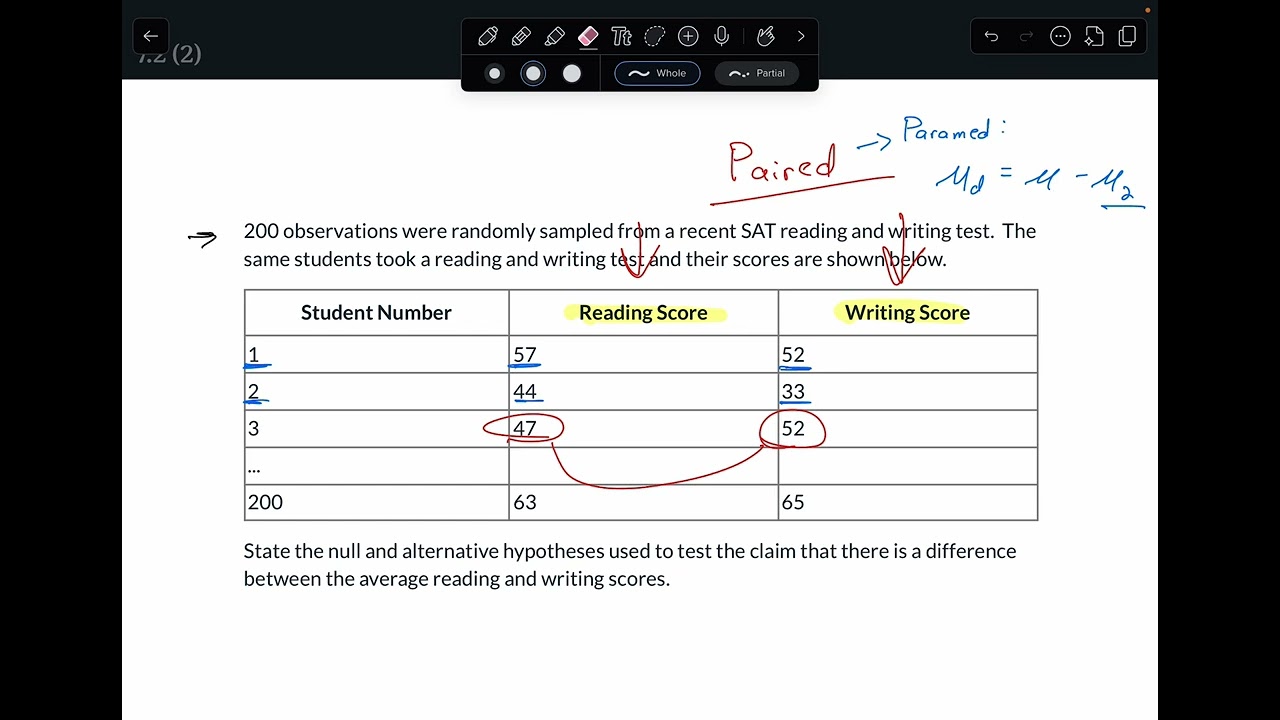Switch eraser mode to Partial
Viewport: 1280px width, 720px height.
click(757, 73)
